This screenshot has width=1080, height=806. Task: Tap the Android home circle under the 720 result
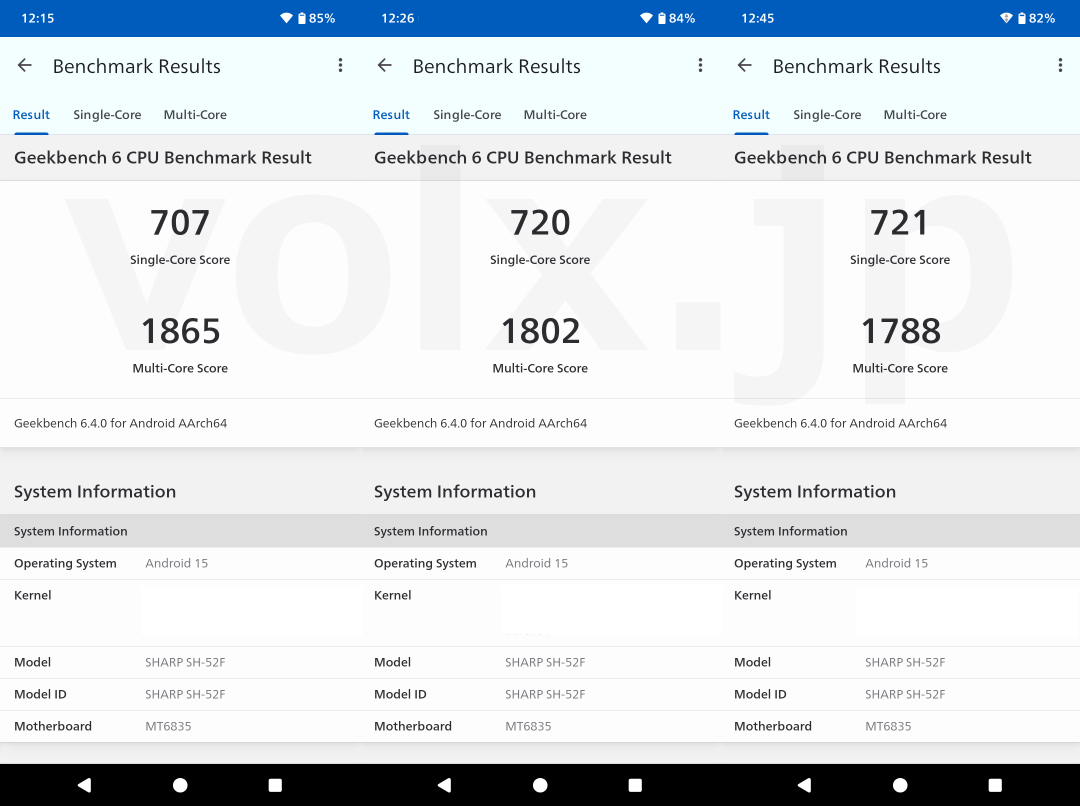540,785
